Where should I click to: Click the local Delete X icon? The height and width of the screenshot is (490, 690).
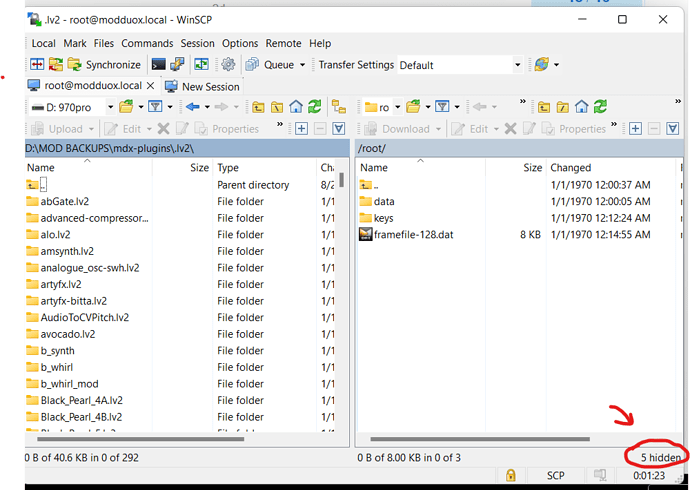pos(163,129)
